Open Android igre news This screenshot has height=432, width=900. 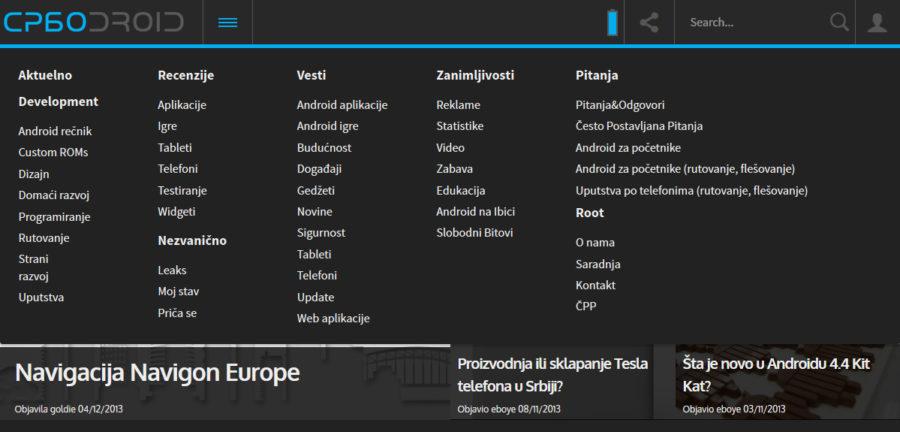328,126
